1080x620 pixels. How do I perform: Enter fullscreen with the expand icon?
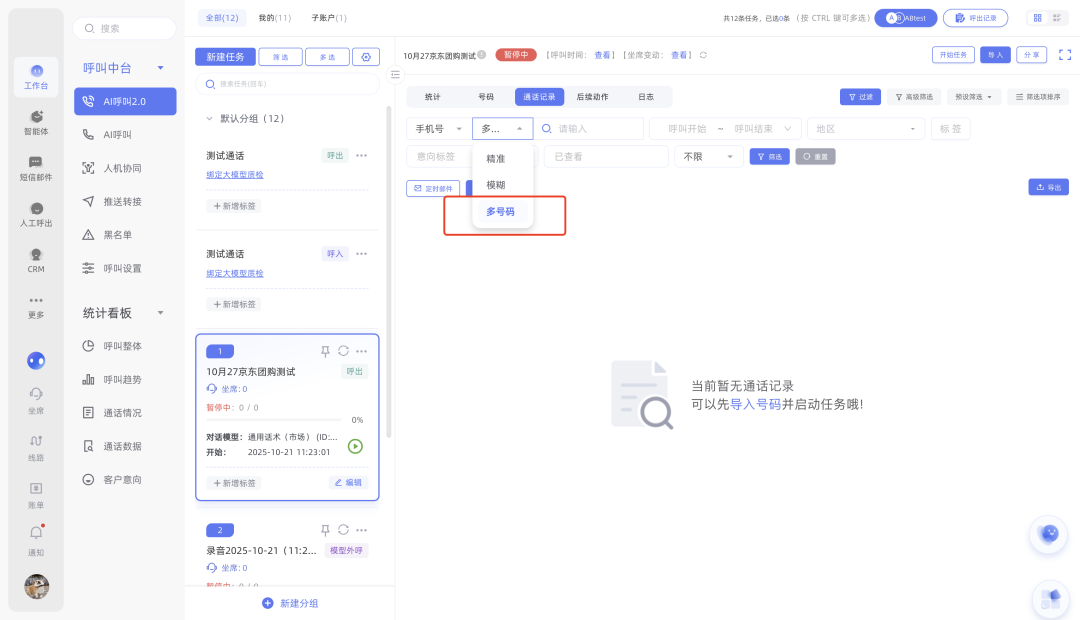(x=1064, y=55)
